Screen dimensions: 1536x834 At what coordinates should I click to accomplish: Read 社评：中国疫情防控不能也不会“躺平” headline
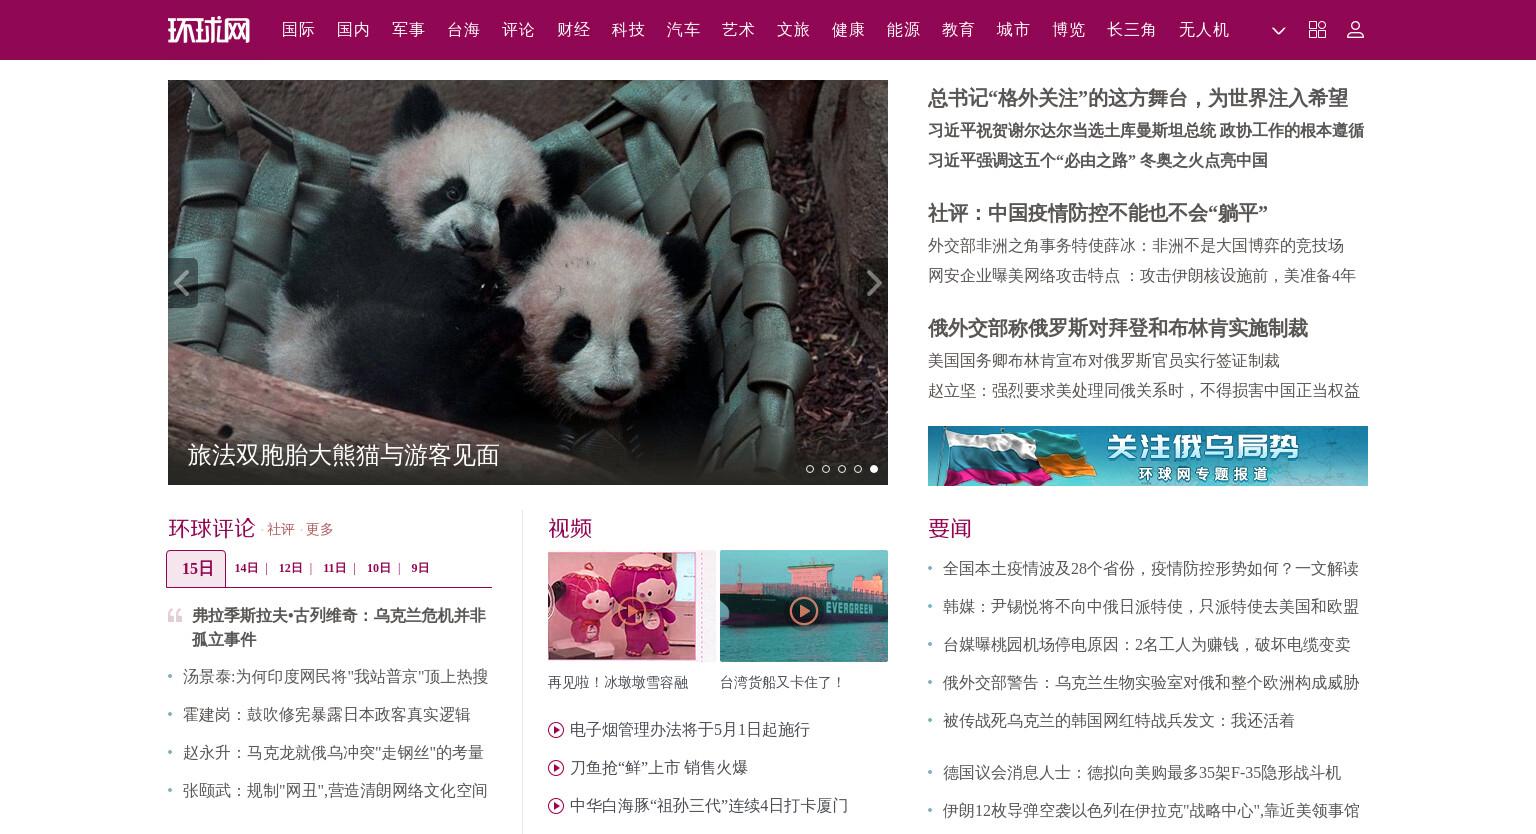click(x=1097, y=213)
